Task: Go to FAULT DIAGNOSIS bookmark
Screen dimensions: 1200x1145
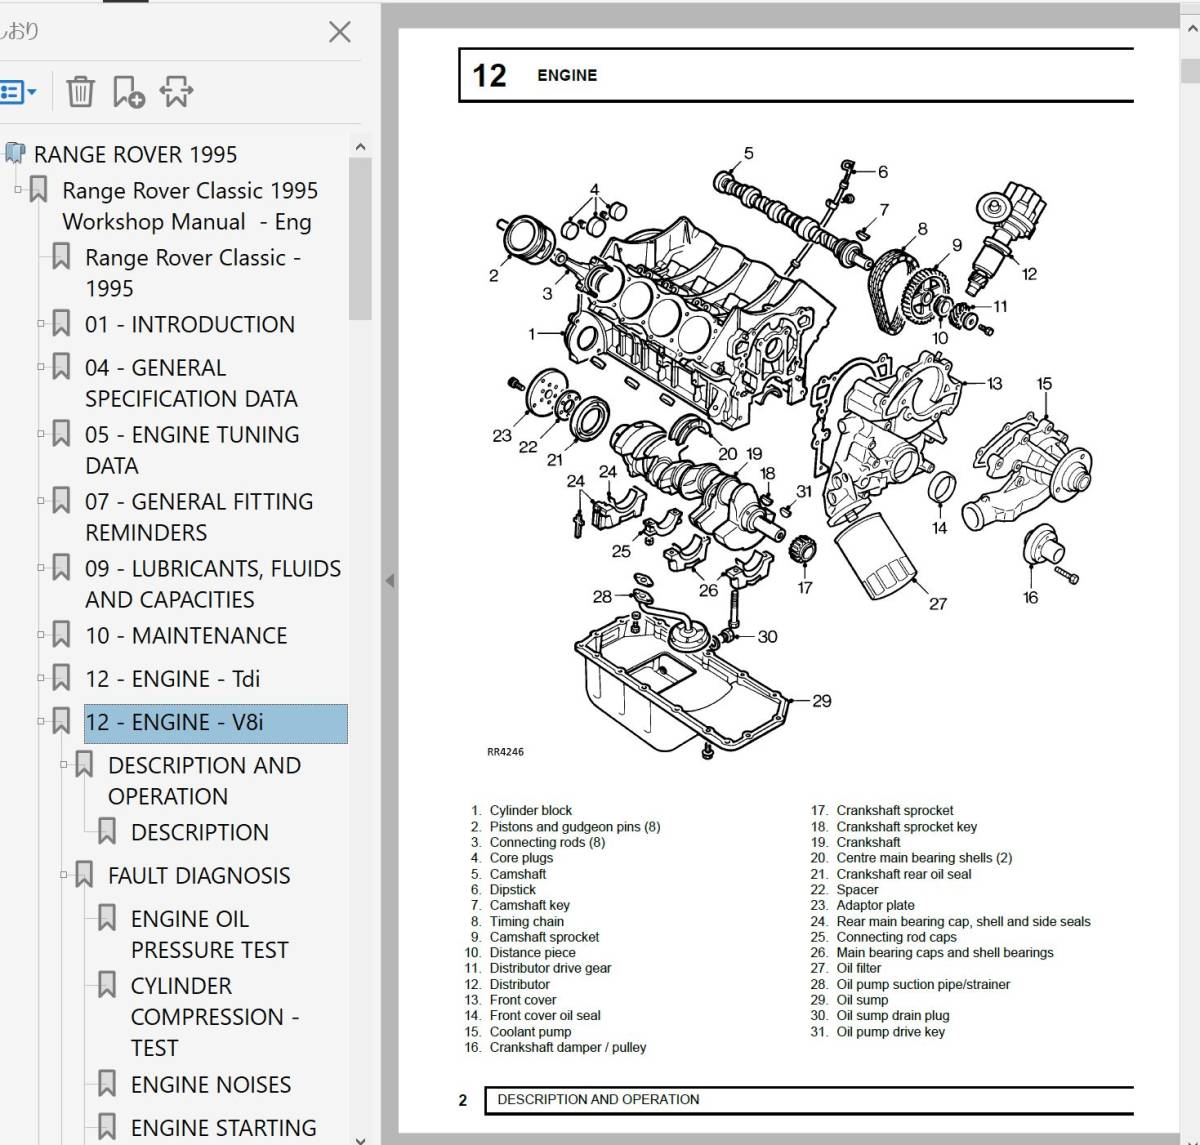Action: [199, 875]
